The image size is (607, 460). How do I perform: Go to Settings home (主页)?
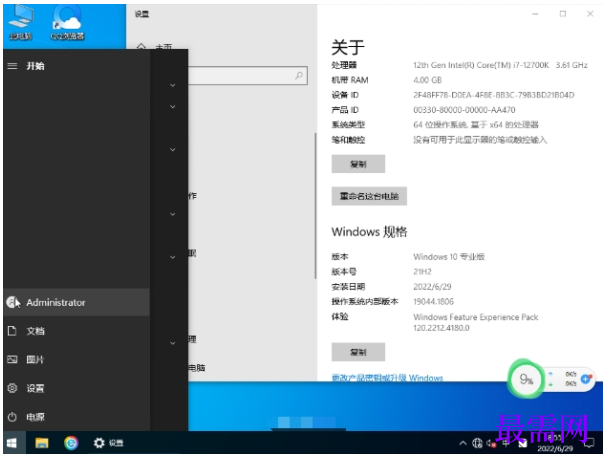pyautogui.click(x=155, y=47)
